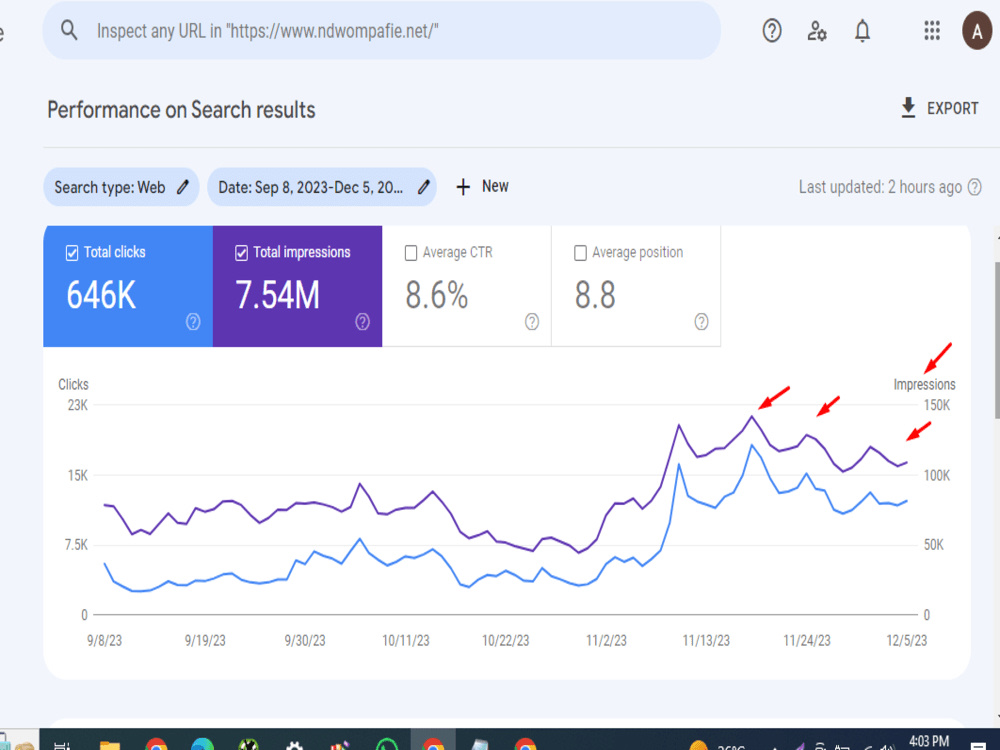Open help icon in Total impressions card
1000x750 pixels.
[362, 321]
